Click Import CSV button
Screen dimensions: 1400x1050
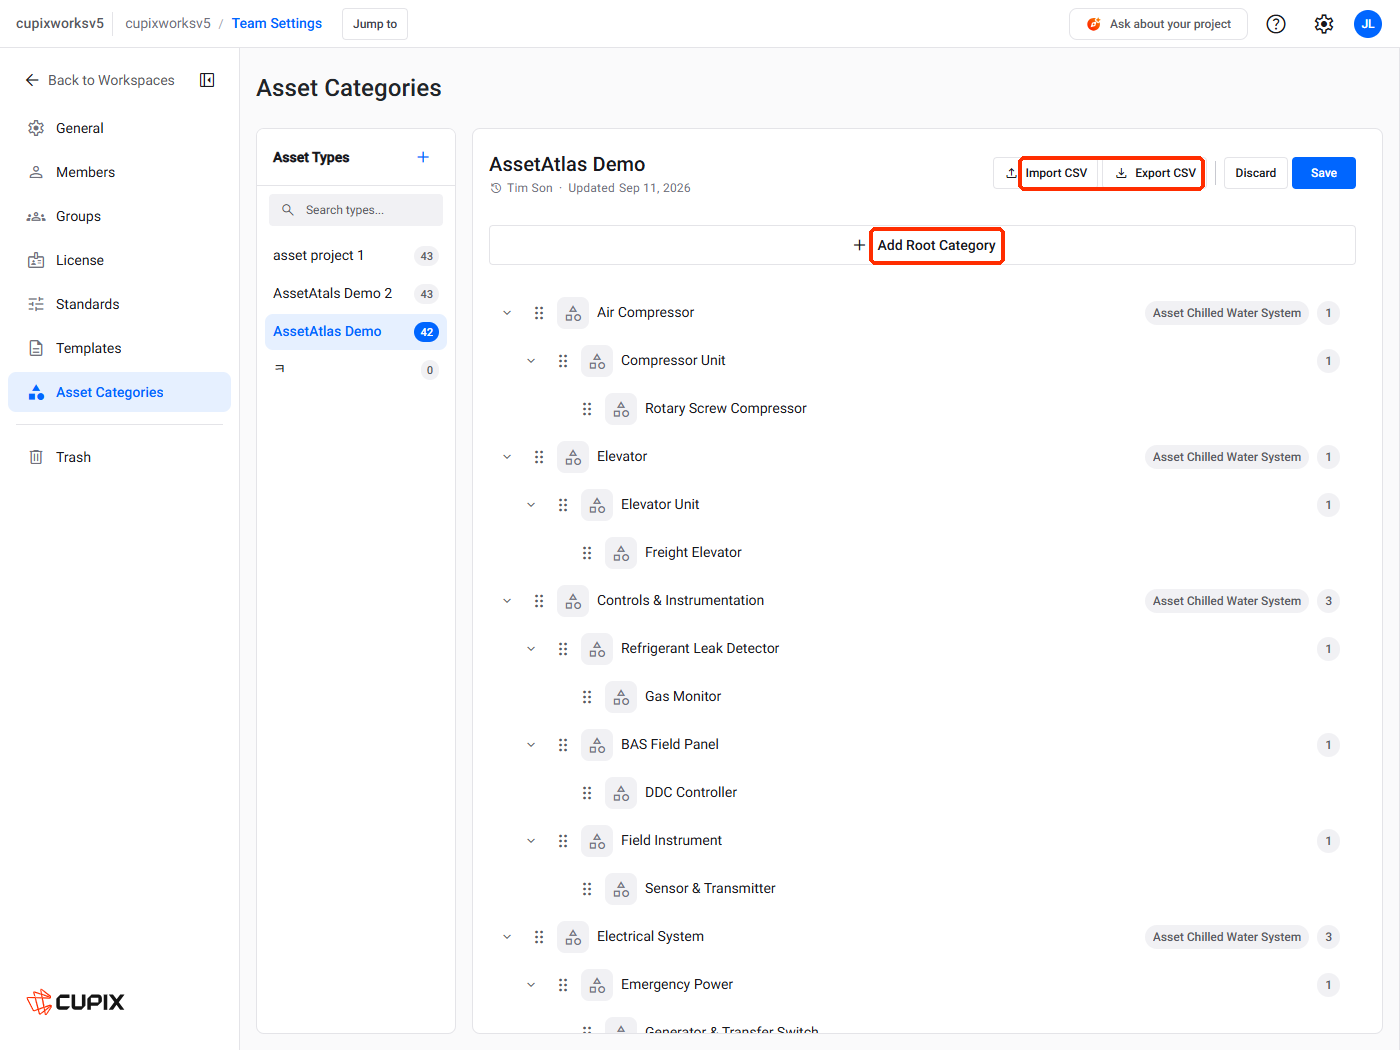click(x=1046, y=173)
